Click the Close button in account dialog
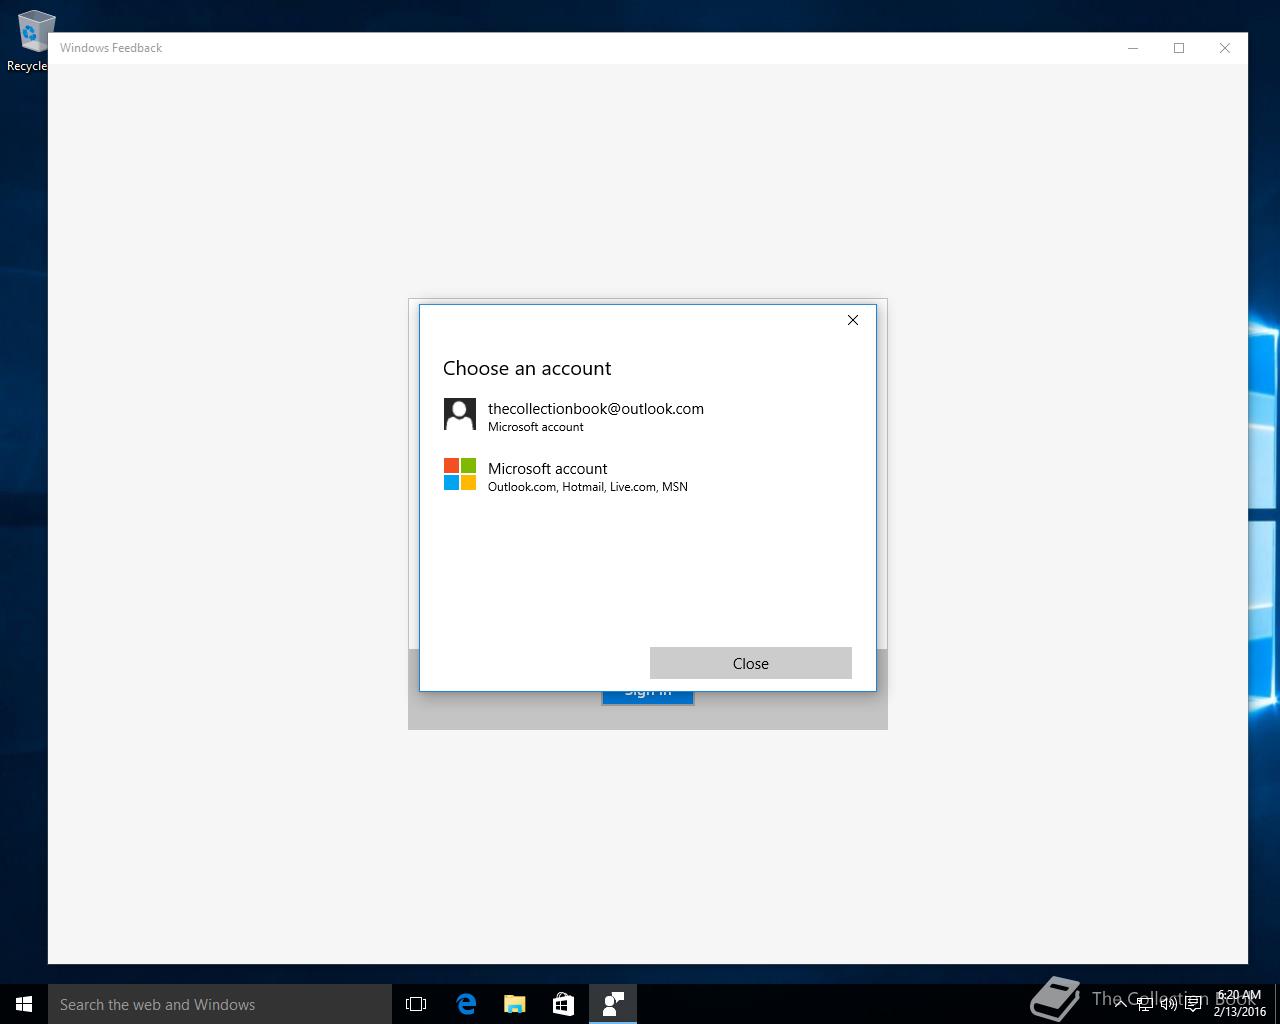Viewport: 1280px width, 1024px height. [751, 663]
